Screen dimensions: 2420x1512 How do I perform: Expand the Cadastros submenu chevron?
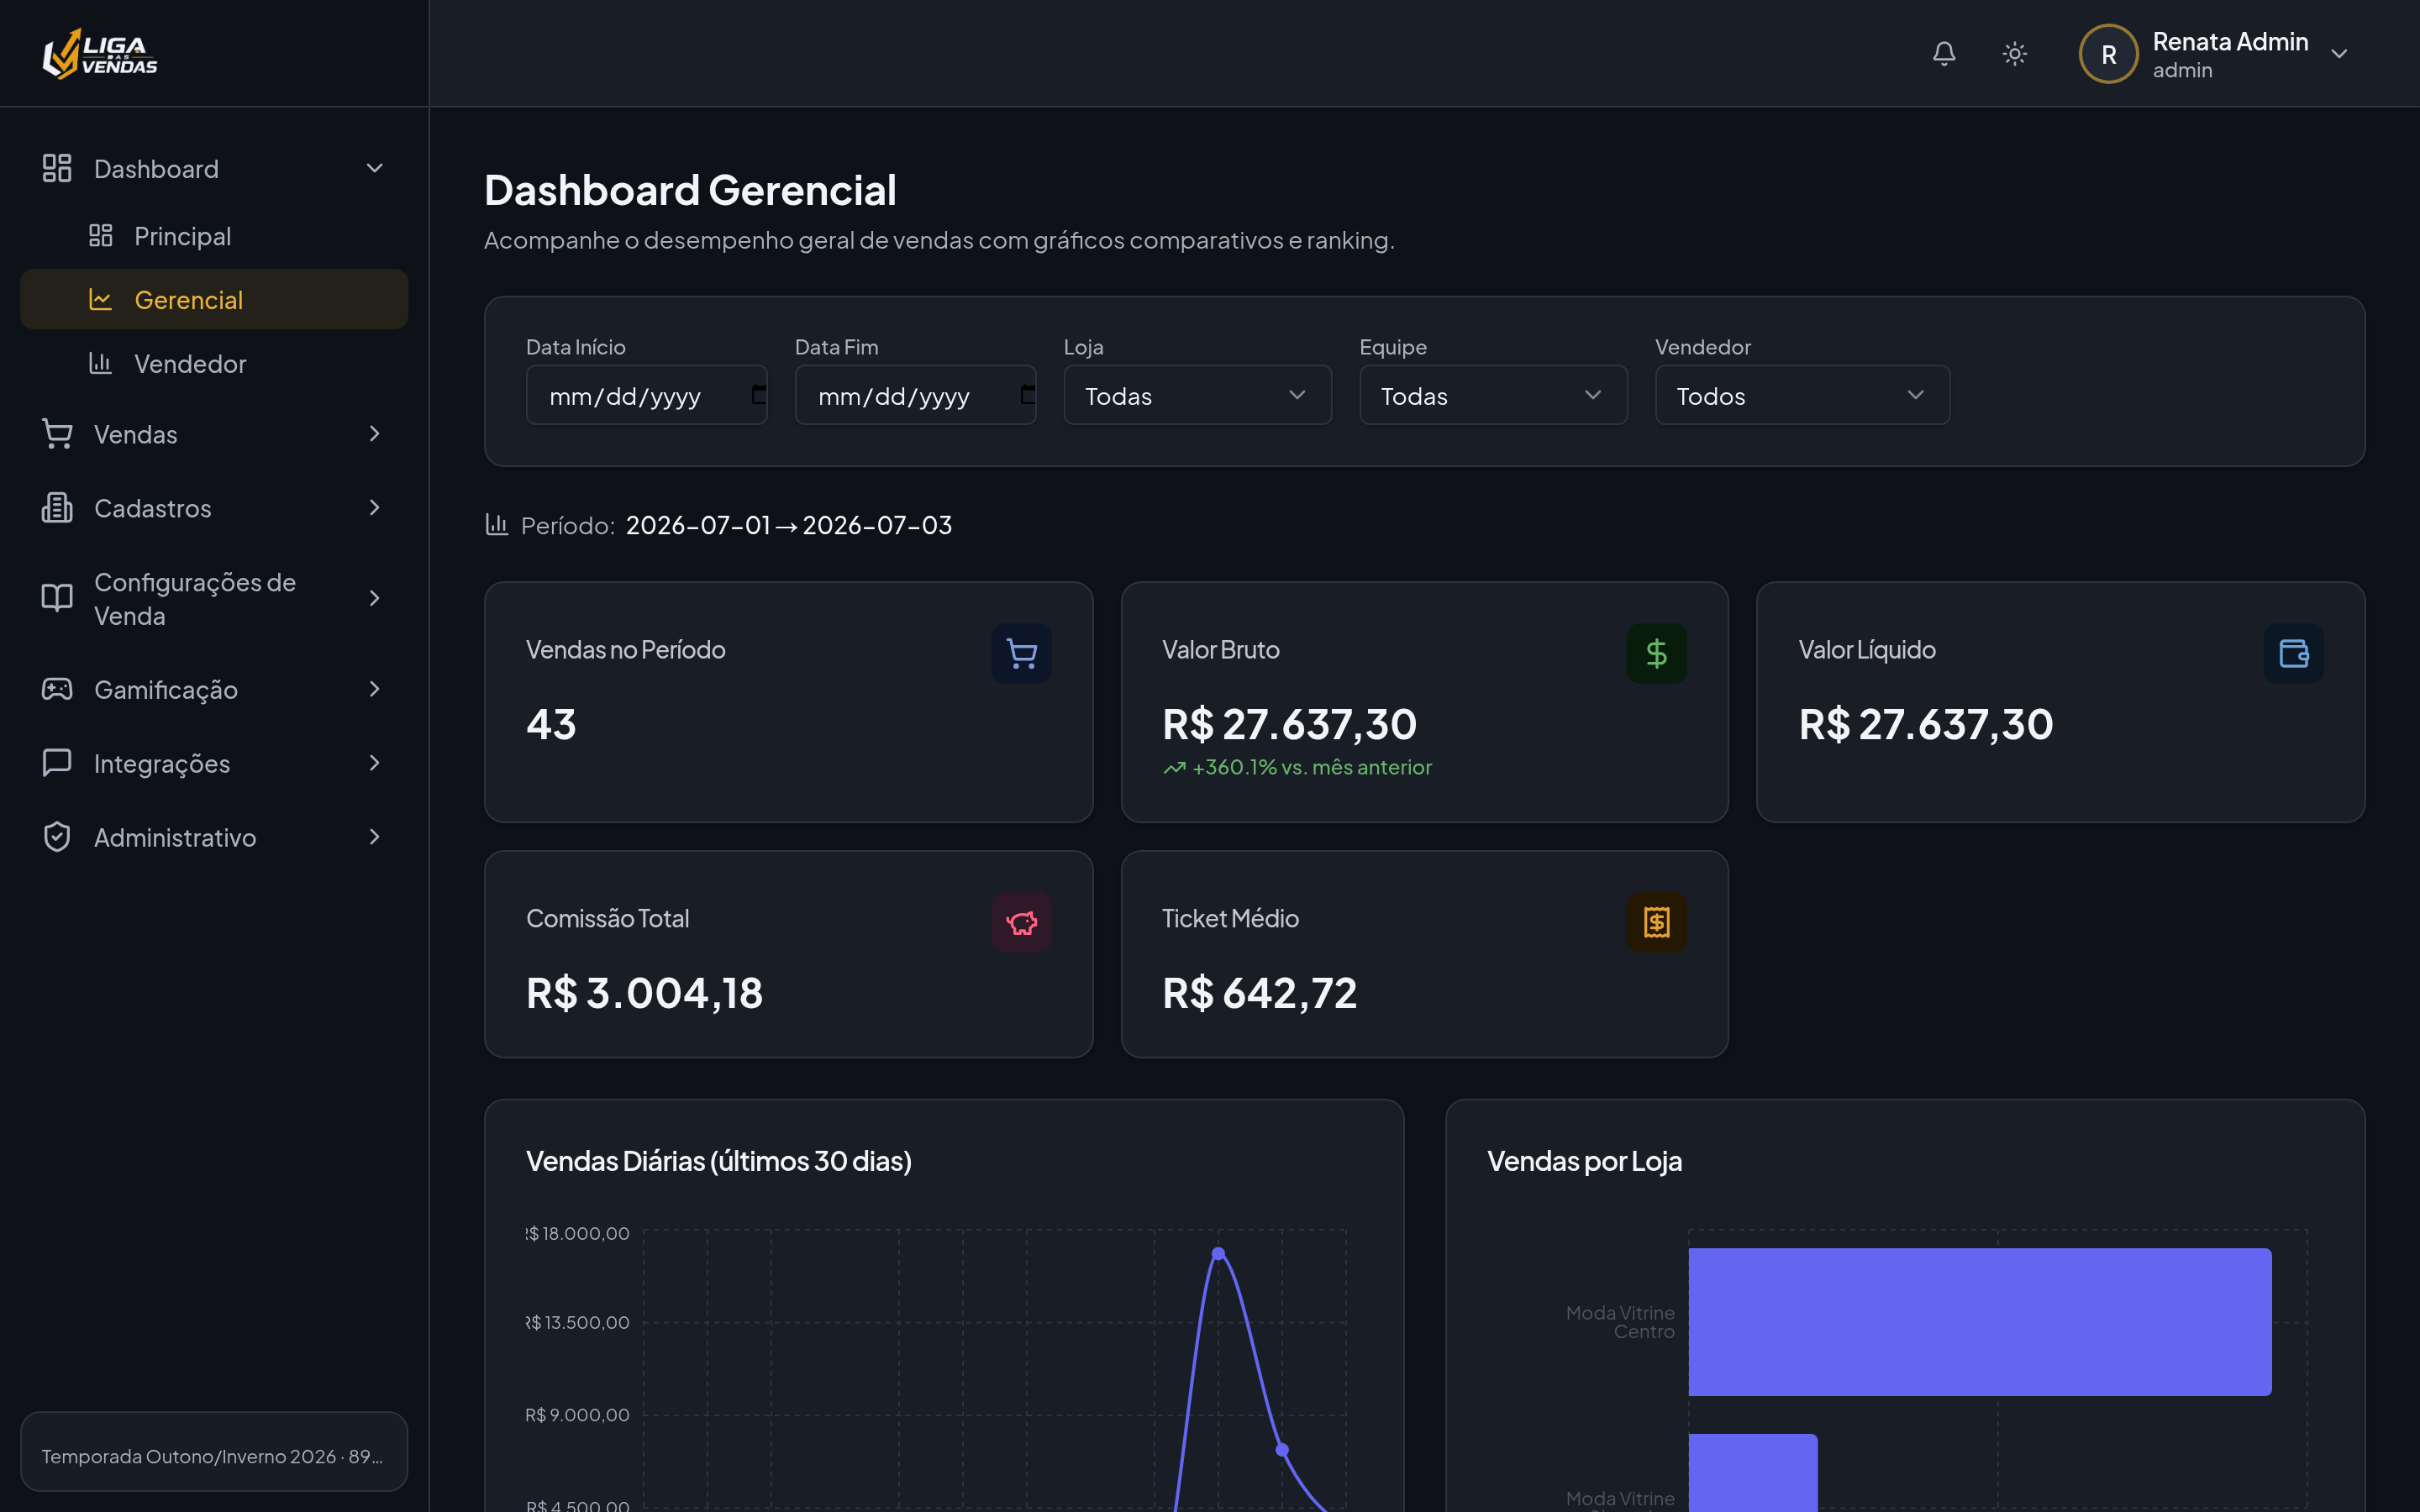(375, 508)
